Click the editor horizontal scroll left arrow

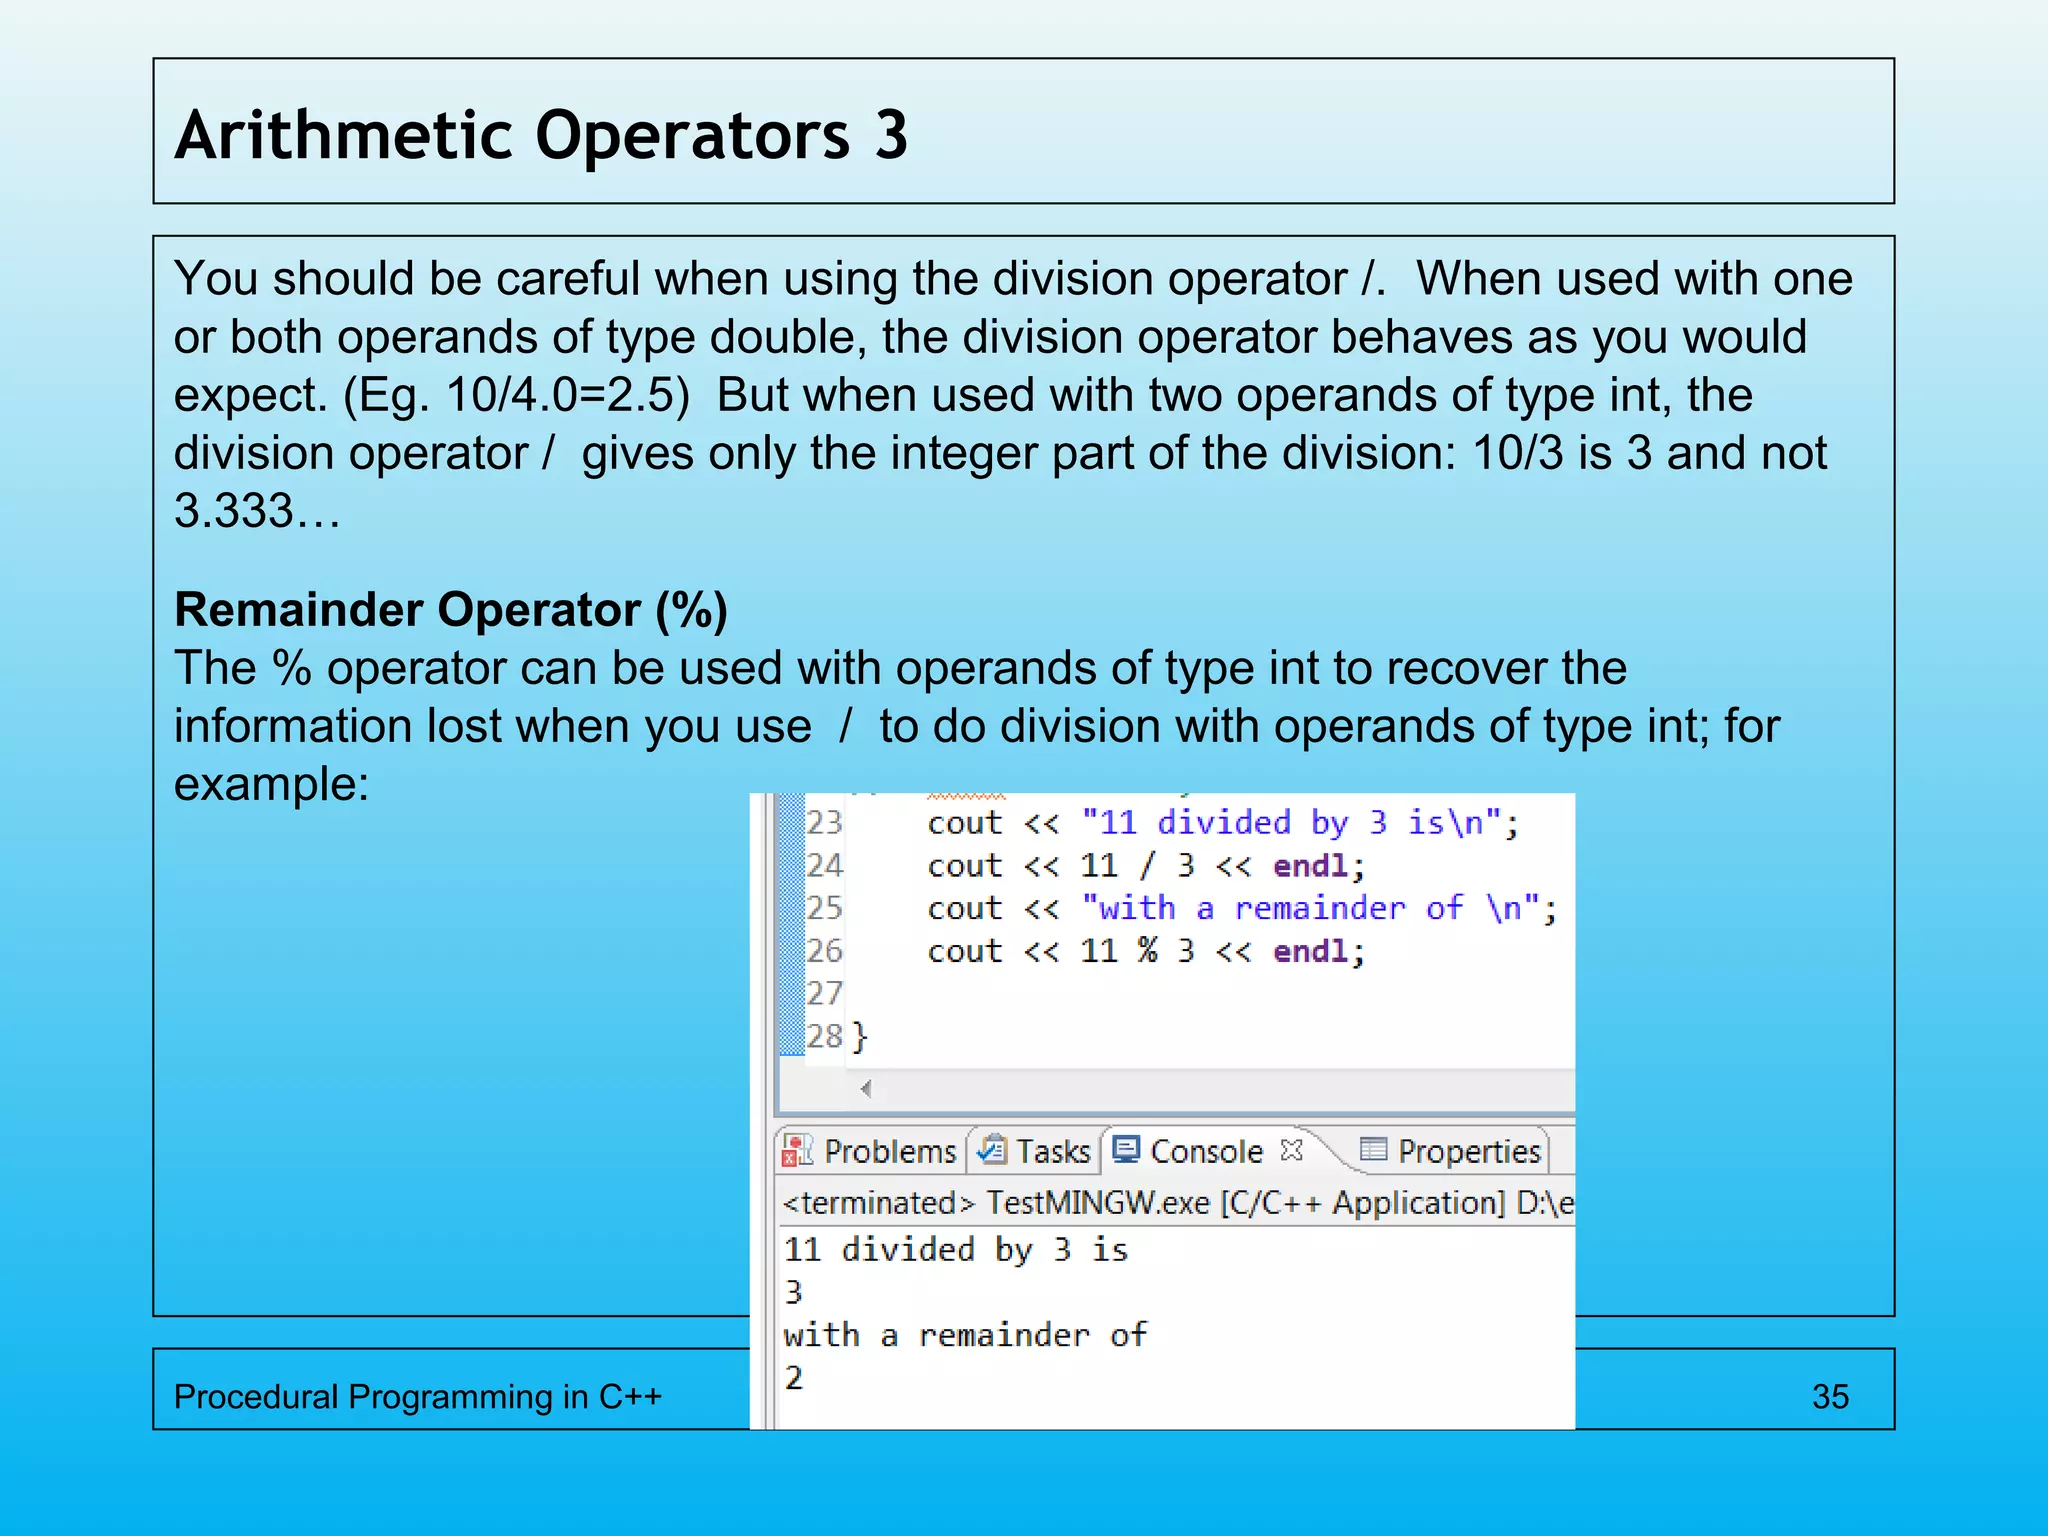866,1088
